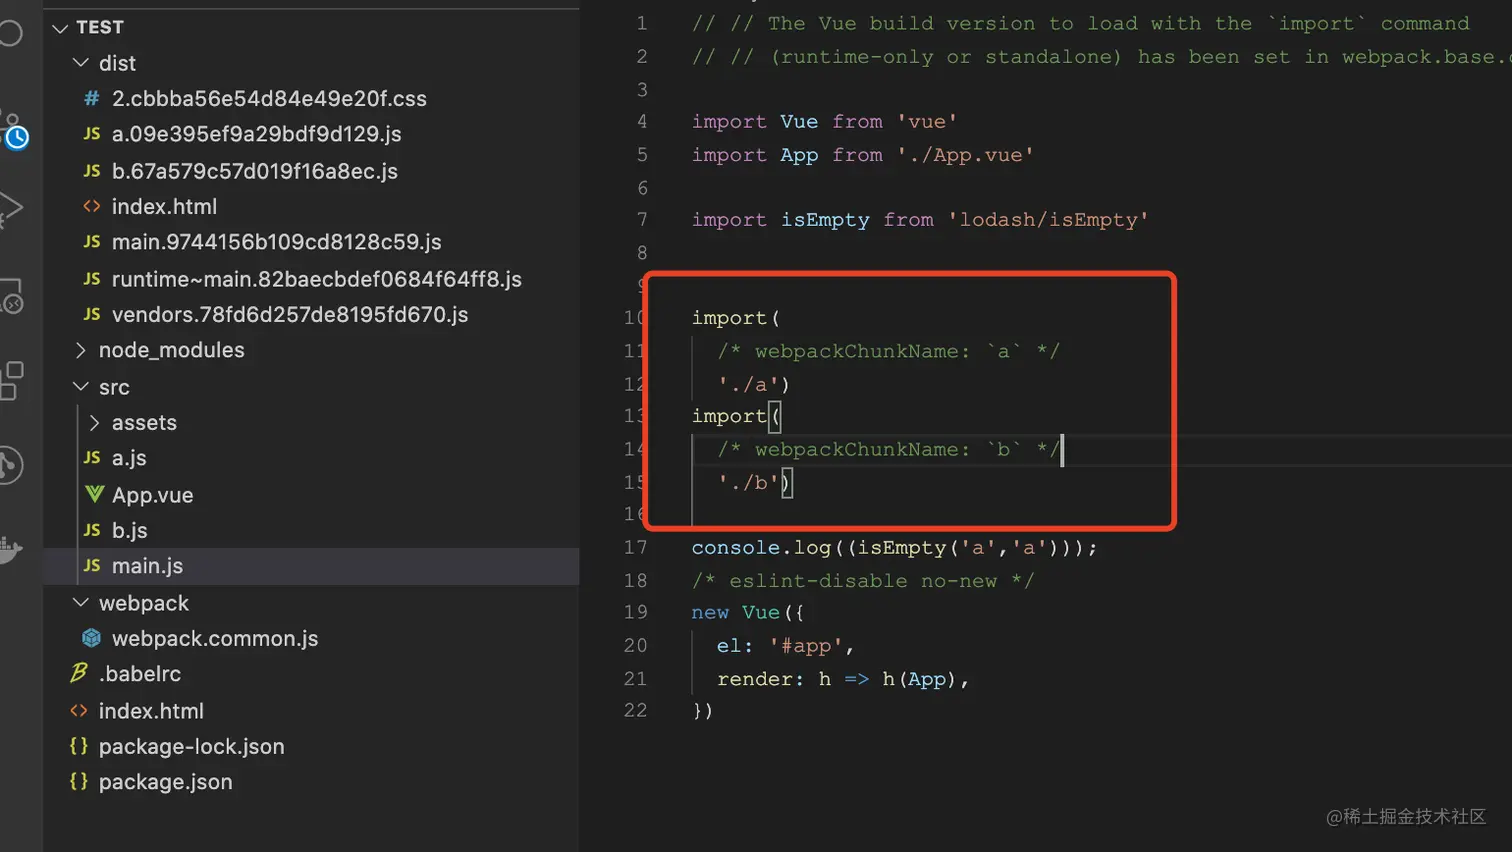Click the './a') import path
Viewport: 1512px width, 852px height.
pyautogui.click(x=754, y=384)
